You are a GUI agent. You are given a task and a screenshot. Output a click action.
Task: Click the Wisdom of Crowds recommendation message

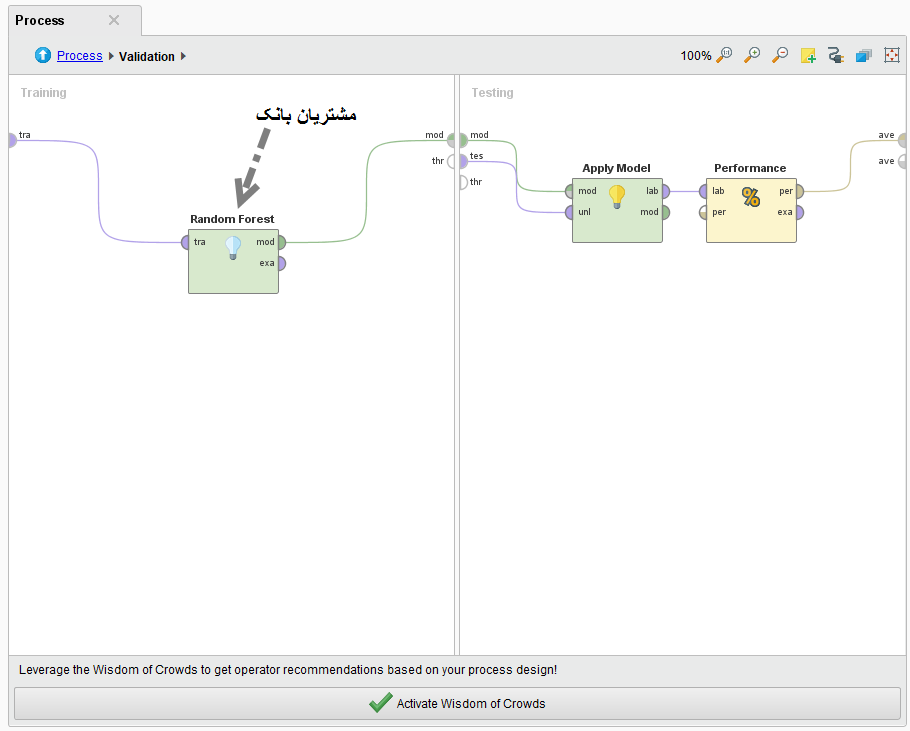(x=288, y=670)
